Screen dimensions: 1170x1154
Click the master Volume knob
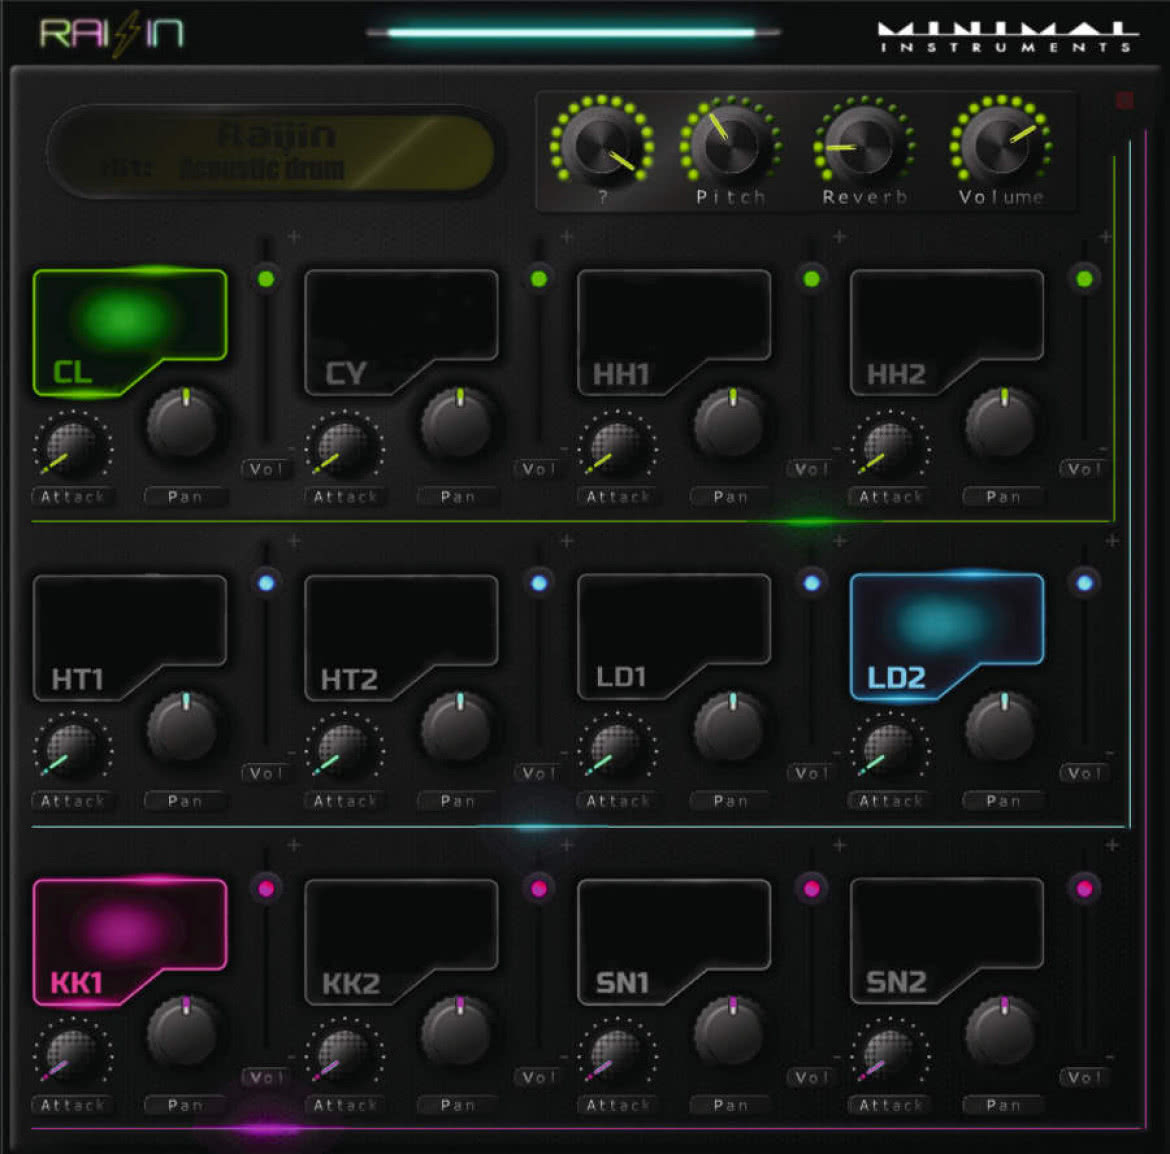tap(1001, 142)
